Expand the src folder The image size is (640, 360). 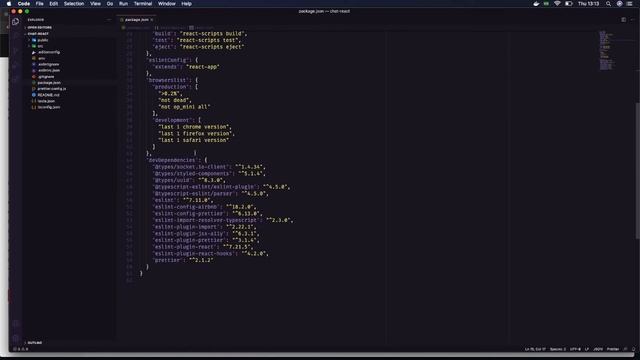tap(40, 46)
